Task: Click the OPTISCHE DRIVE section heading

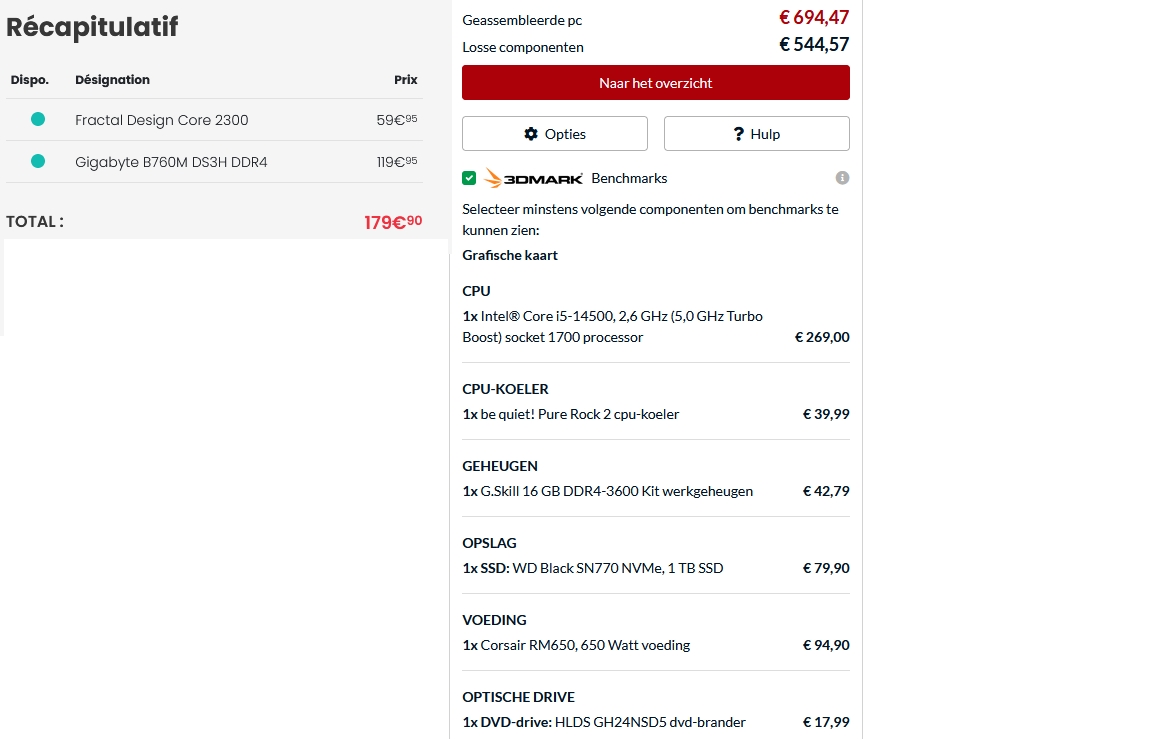Action: click(518, 697)
